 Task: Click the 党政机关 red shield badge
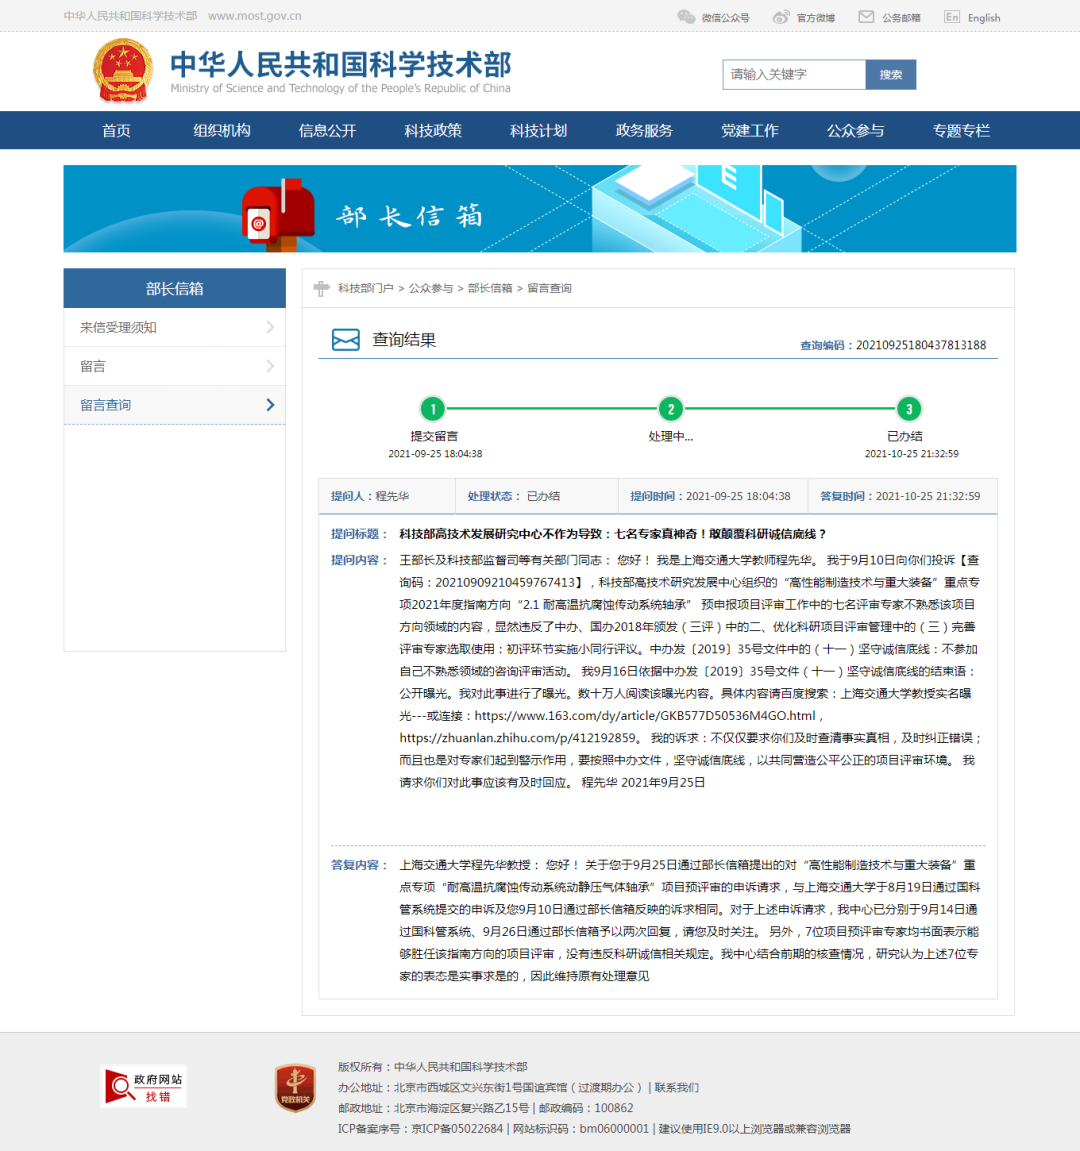(295, 1088)
